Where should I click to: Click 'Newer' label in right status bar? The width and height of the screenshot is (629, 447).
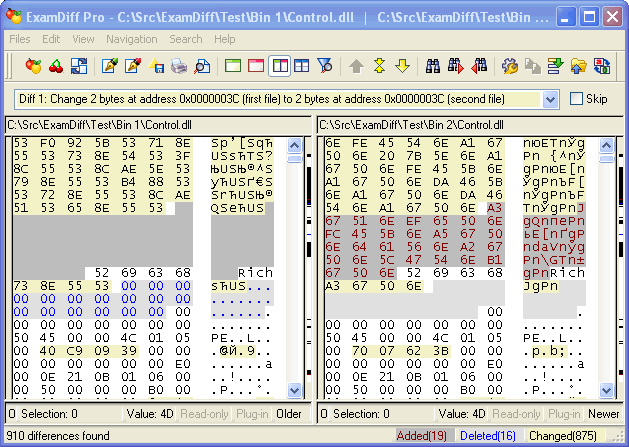coord(603,414)
